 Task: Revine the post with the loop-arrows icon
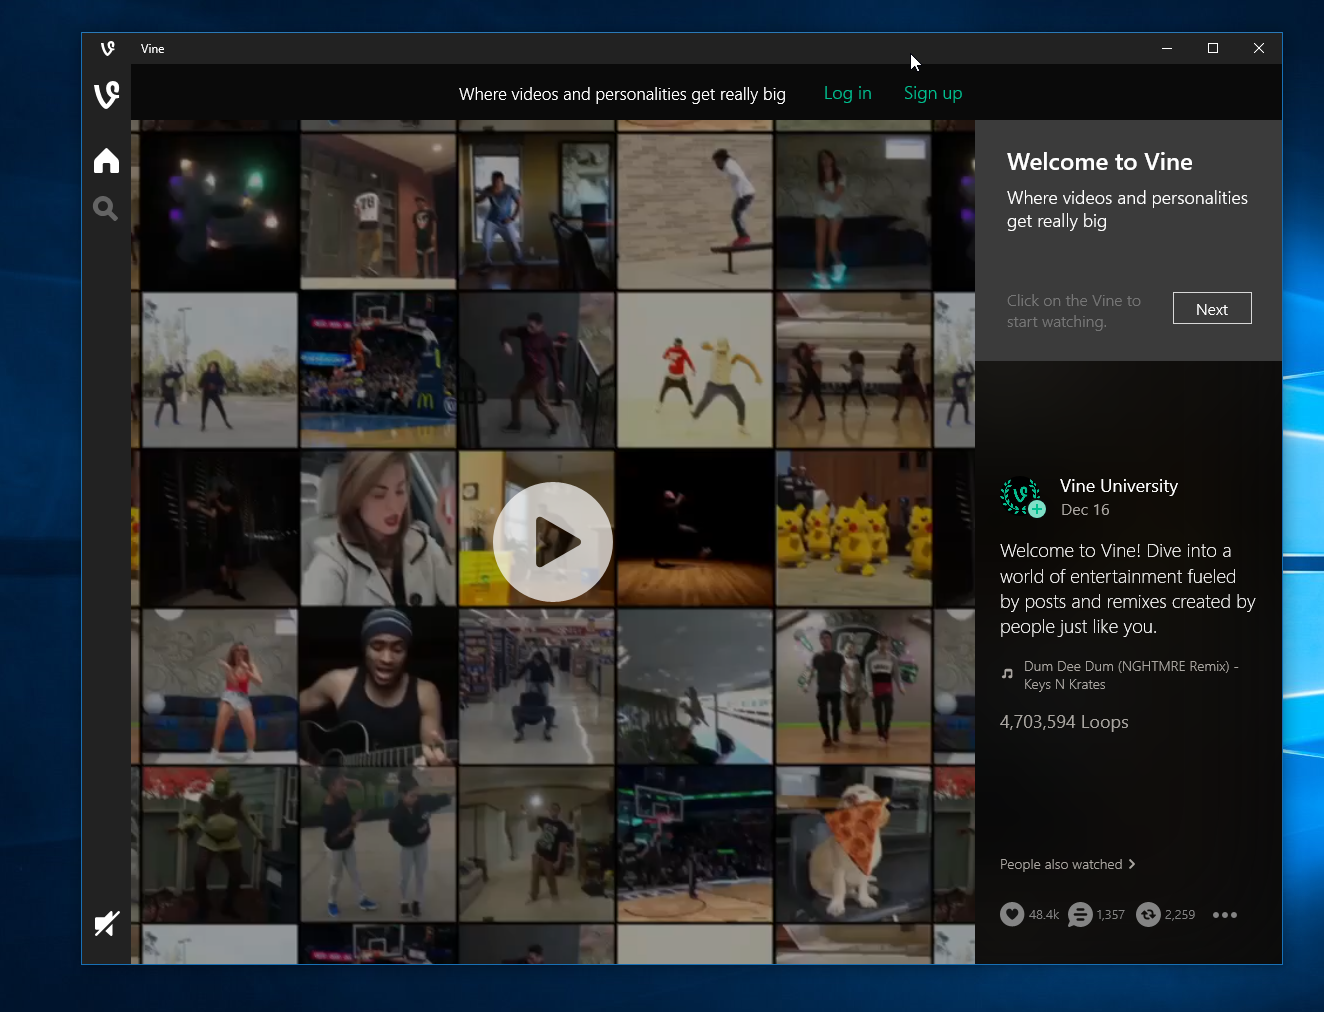point(1148,914)
